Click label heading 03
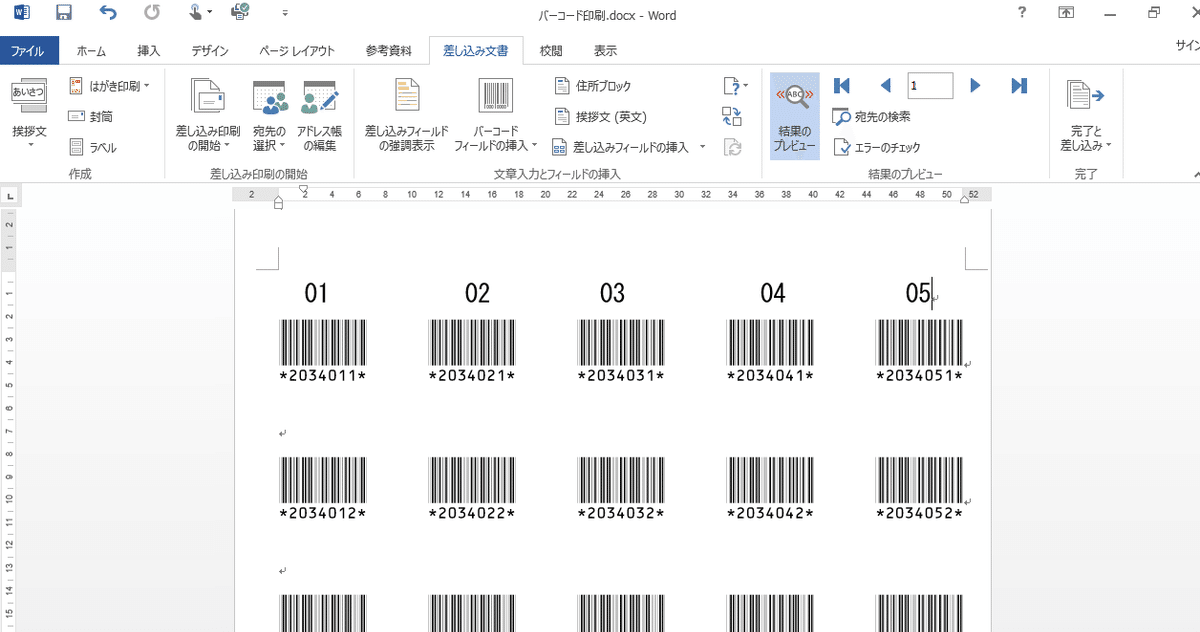 click(612, 293)
